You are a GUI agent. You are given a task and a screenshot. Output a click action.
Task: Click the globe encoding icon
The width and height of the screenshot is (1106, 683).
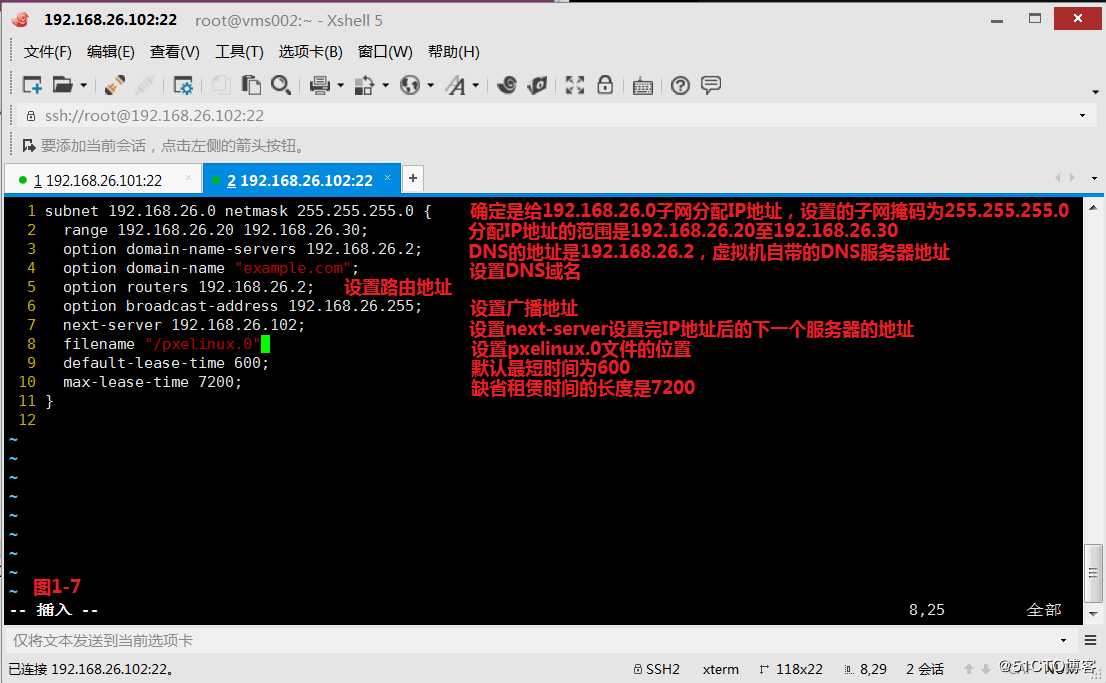point(409,85)
